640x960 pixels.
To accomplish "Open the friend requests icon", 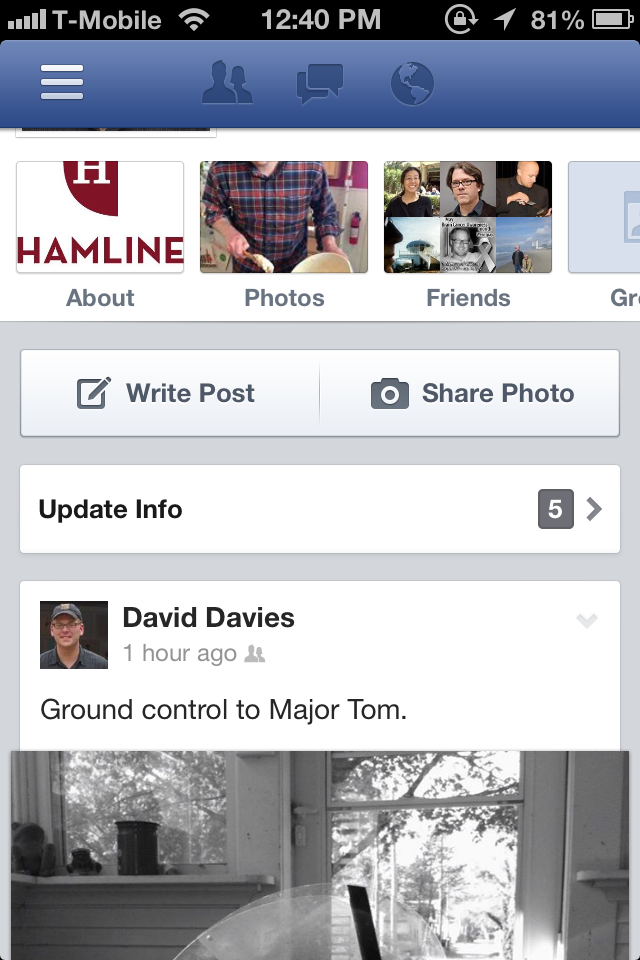I will pos(227,83).
